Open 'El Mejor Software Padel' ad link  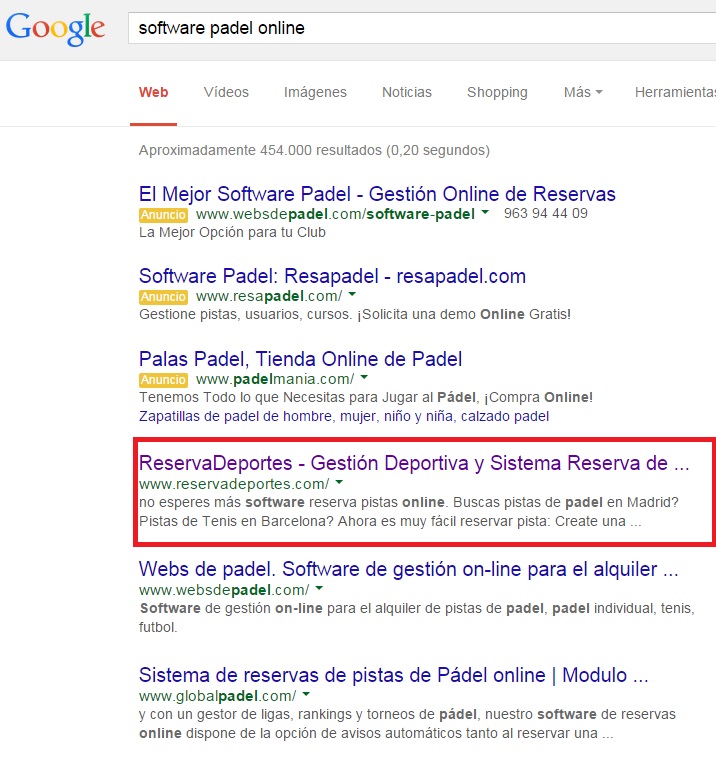[x=377, y=194]
